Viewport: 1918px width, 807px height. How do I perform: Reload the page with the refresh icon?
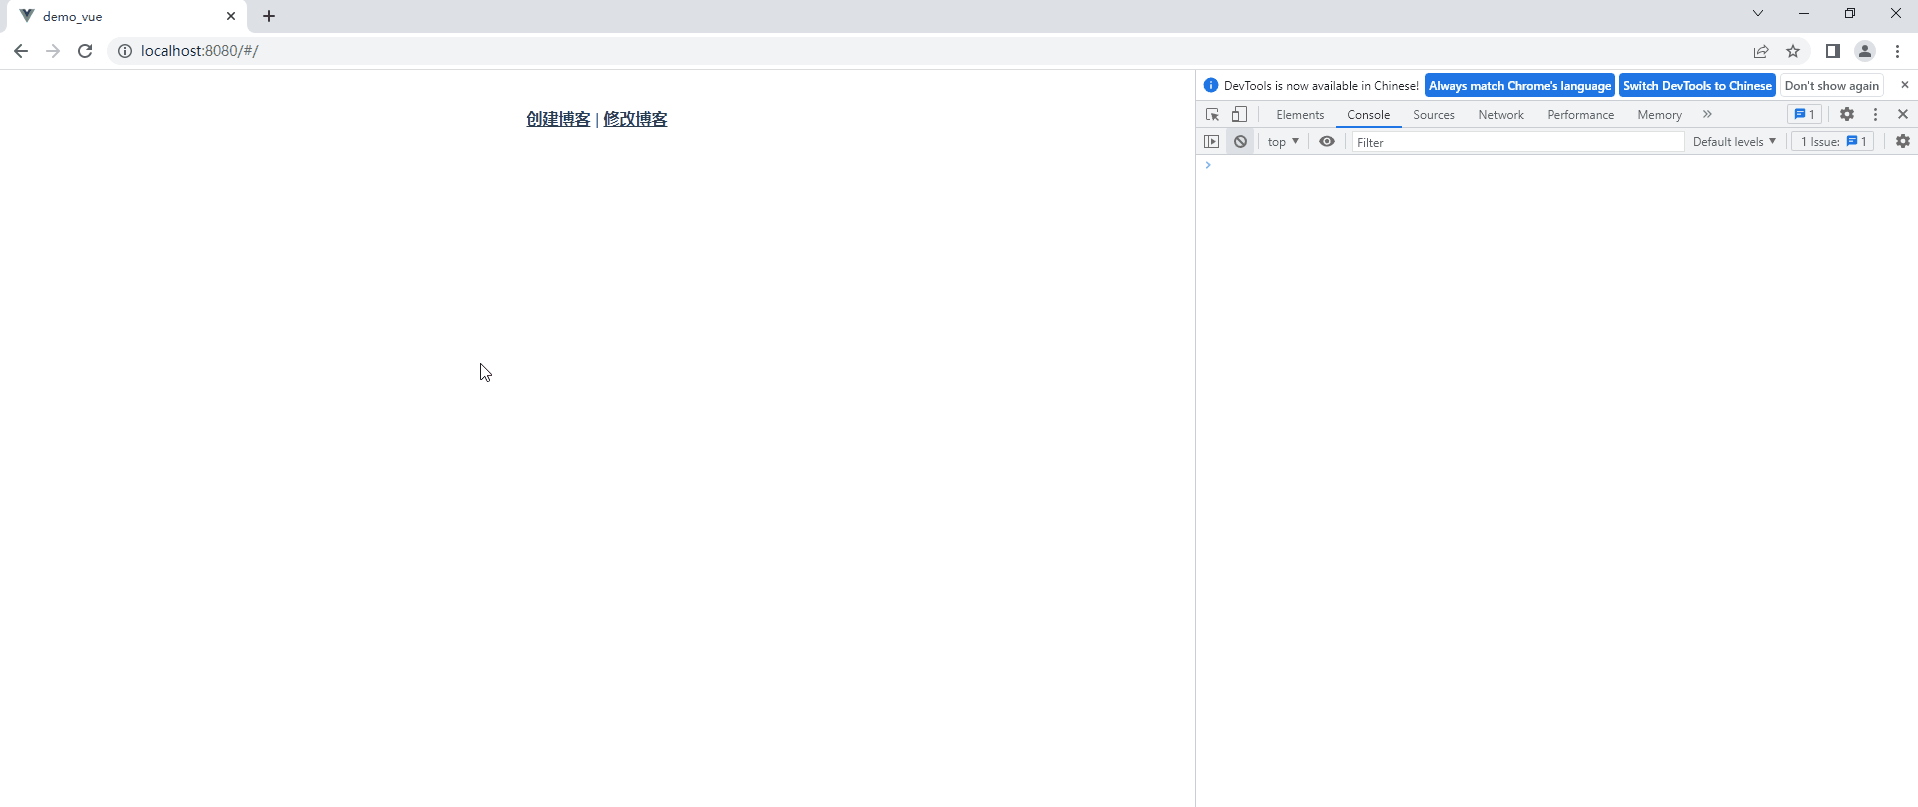pos(85,51)
